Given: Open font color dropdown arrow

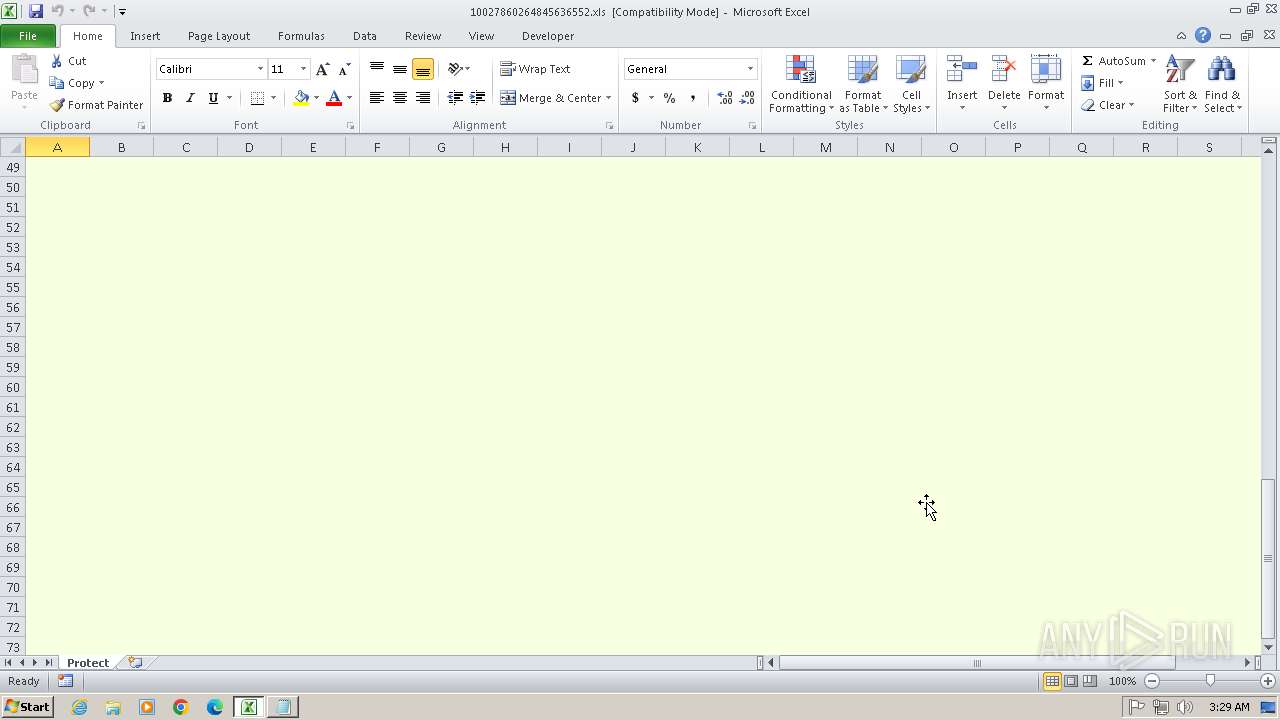Looking at the screenshot, I should (349, 98).
